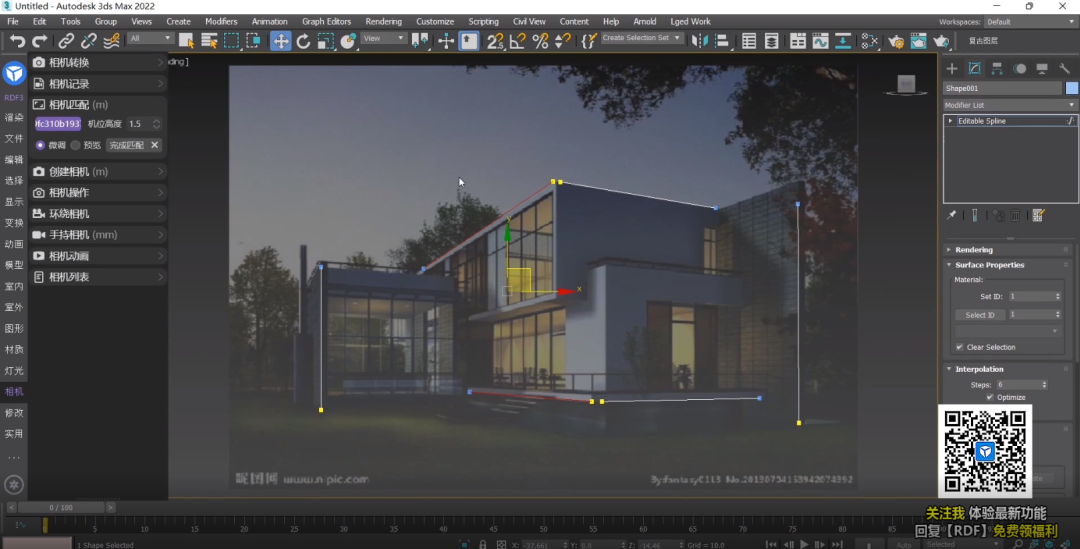Open Select by Name dialog
Screen dimensions: 1080x549
209,41
